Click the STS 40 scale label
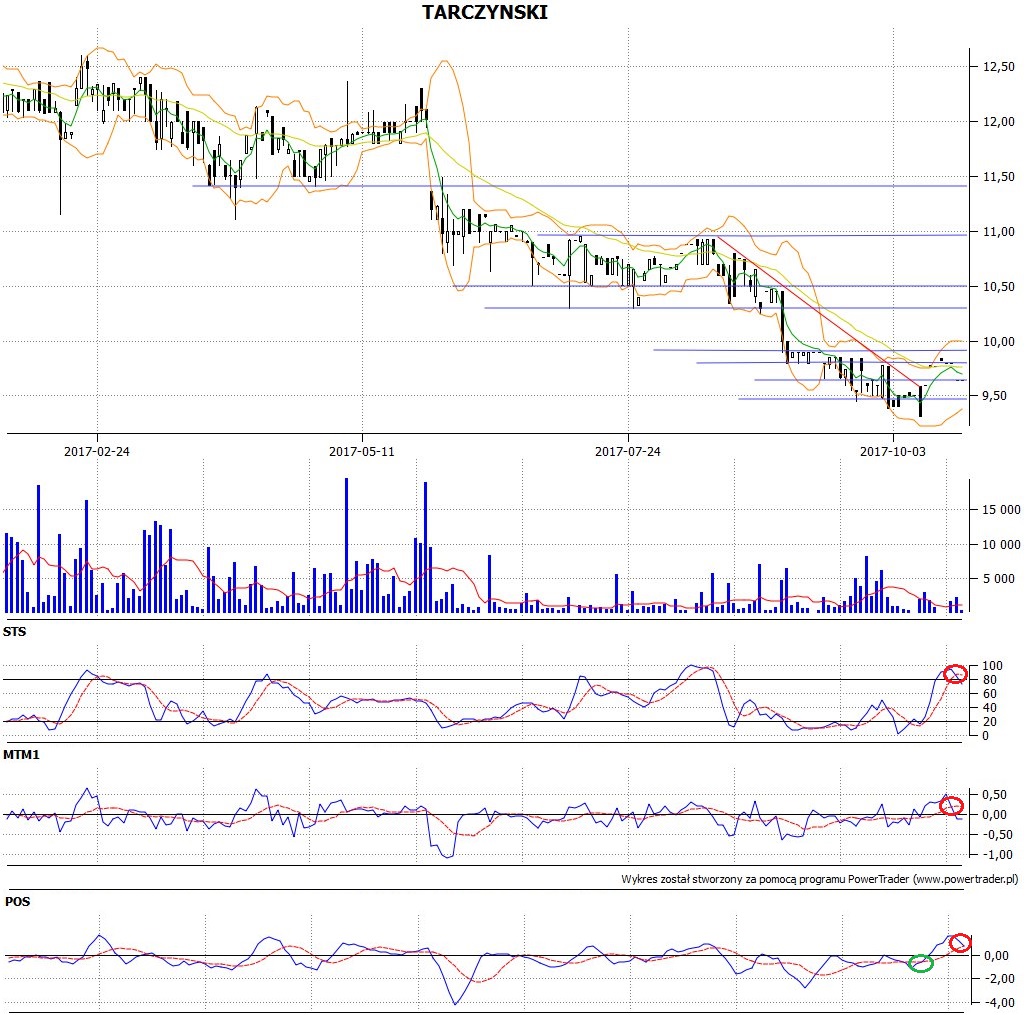 pyautogui.click(x=989, y=707)
